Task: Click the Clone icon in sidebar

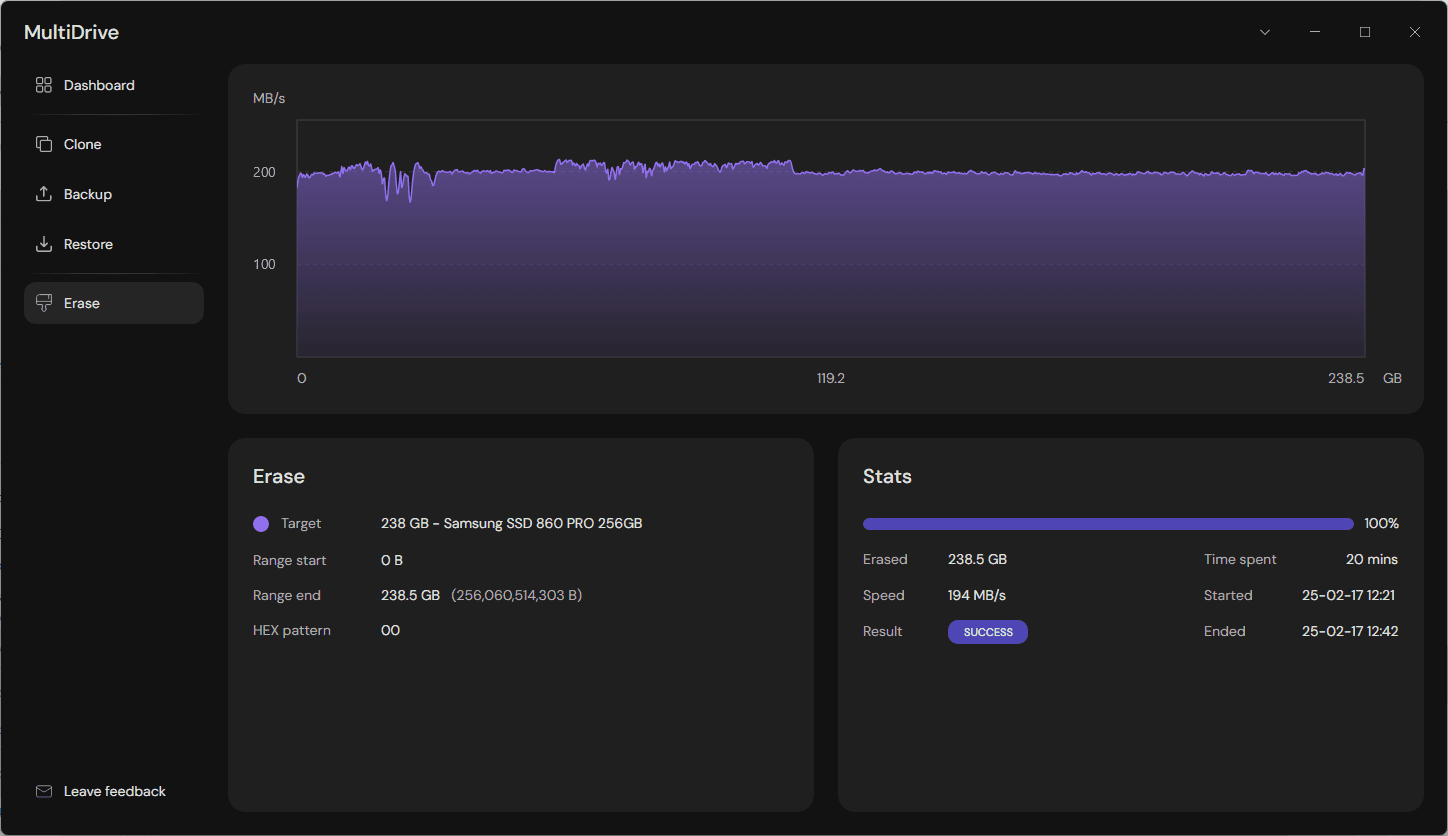Action: tap(43, 144)
